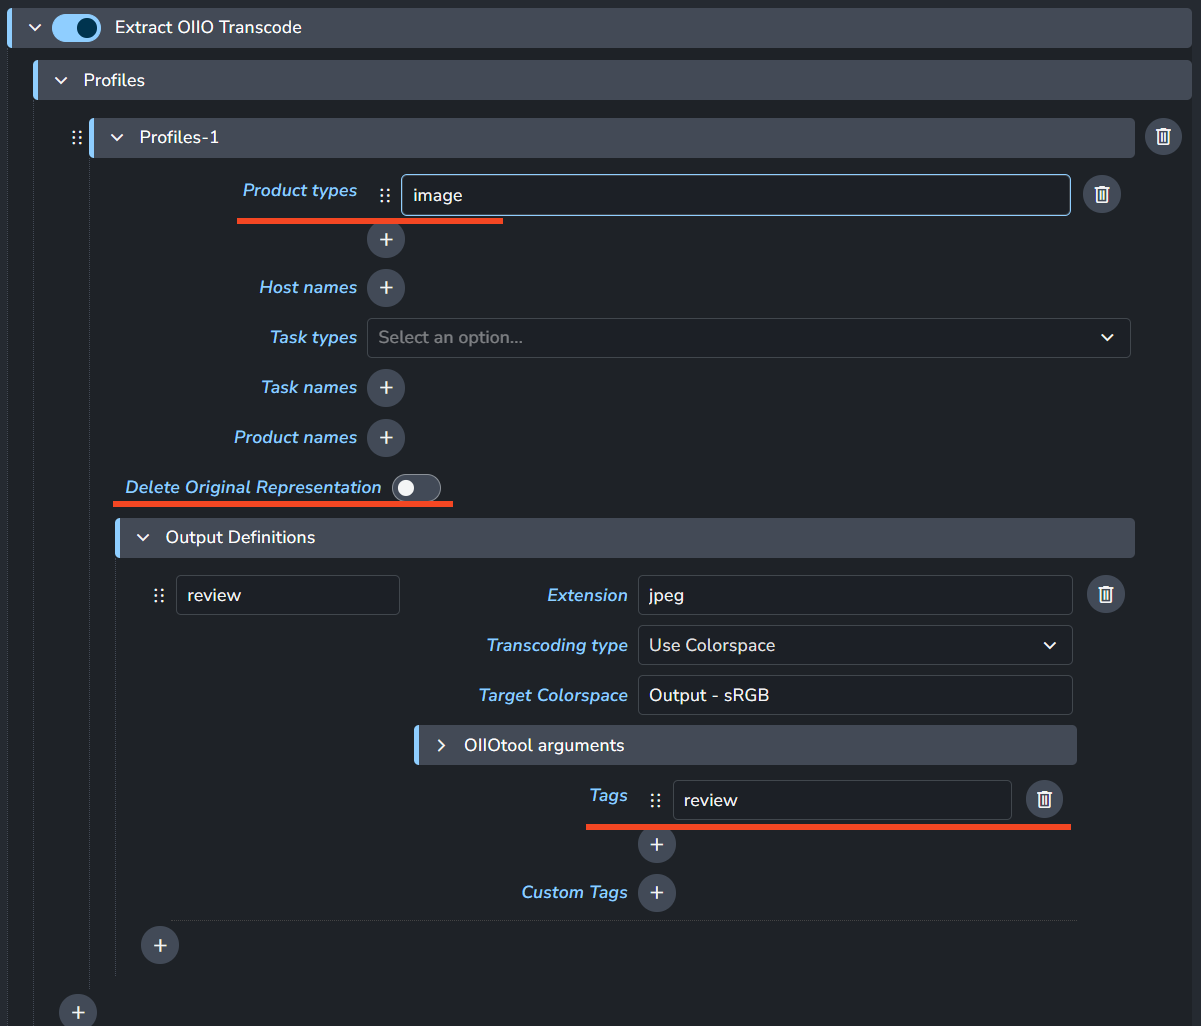Add a new product name entry
1201x1026 pixels.
tap(386, 438)
